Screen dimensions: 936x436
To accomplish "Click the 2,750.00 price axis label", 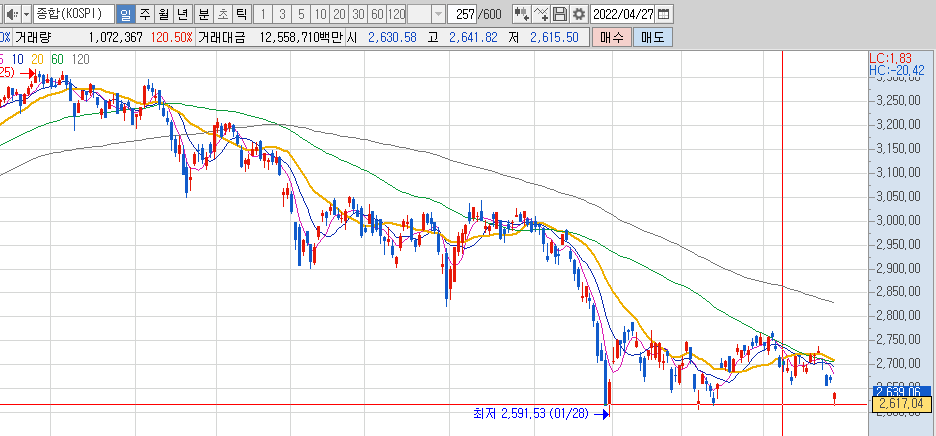I will point(898,340).
